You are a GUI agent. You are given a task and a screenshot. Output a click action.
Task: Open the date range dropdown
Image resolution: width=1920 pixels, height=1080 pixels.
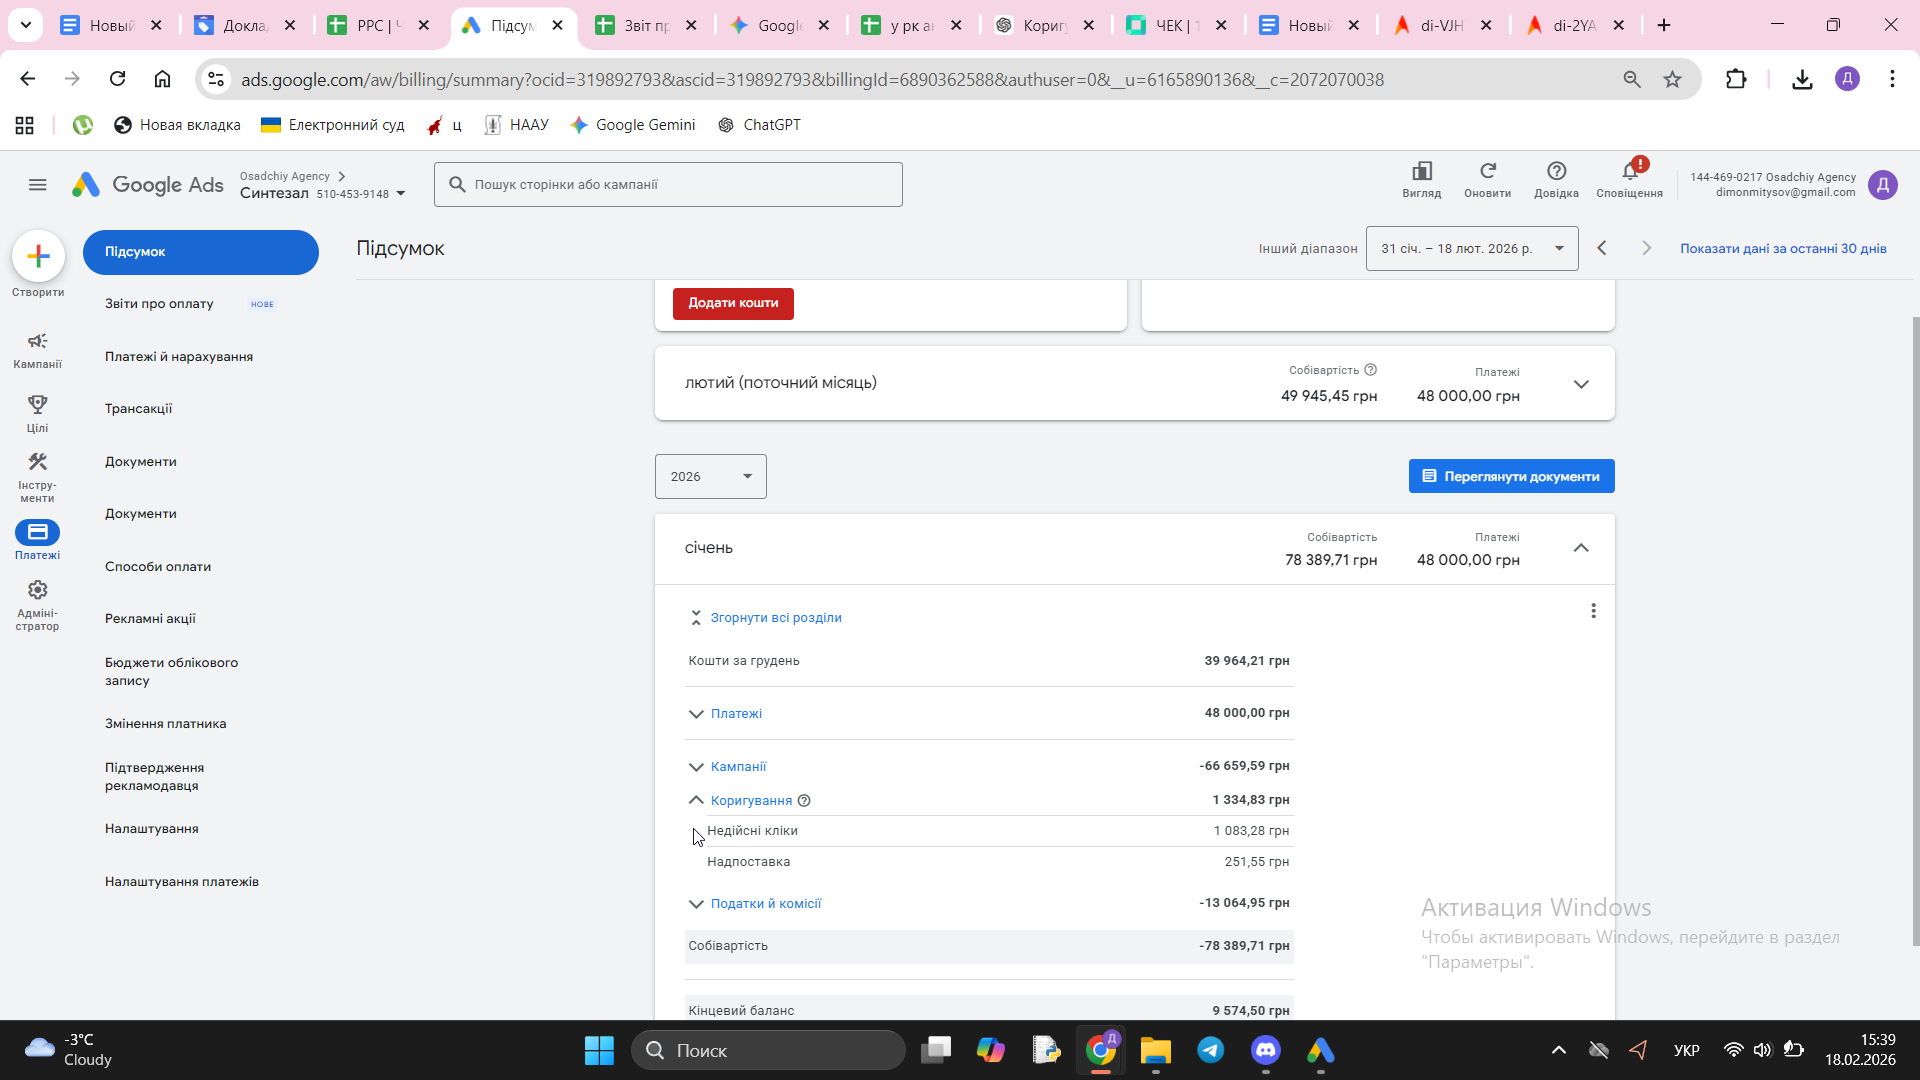click(x=1471, y=249)
